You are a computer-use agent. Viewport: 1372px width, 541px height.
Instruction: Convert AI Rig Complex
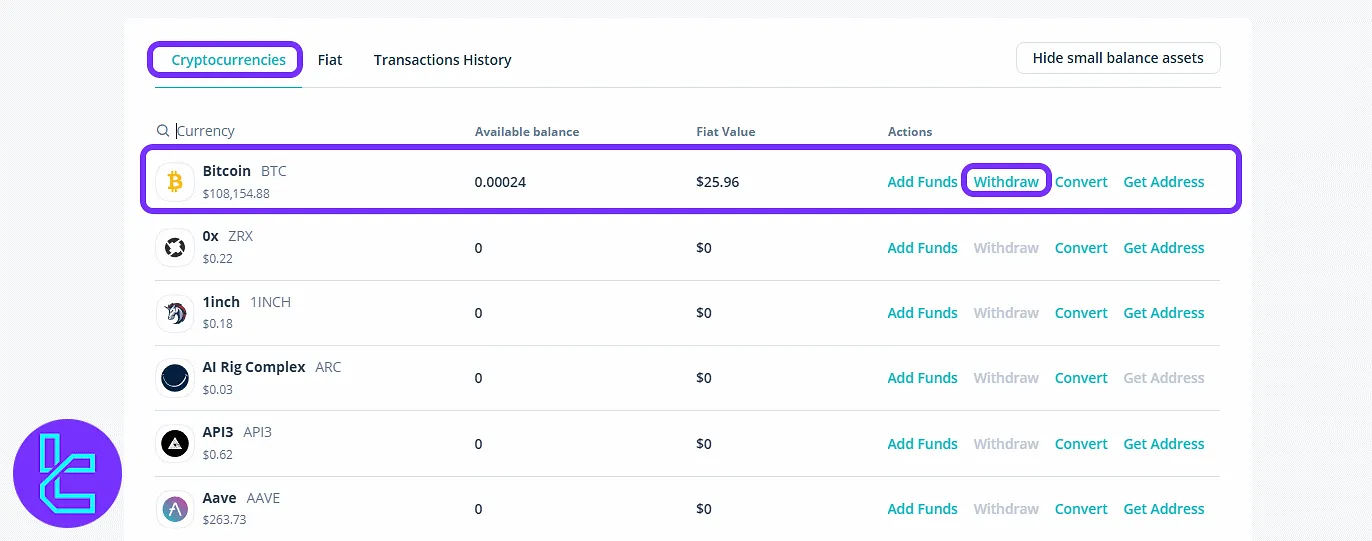tap(1081, 378)
